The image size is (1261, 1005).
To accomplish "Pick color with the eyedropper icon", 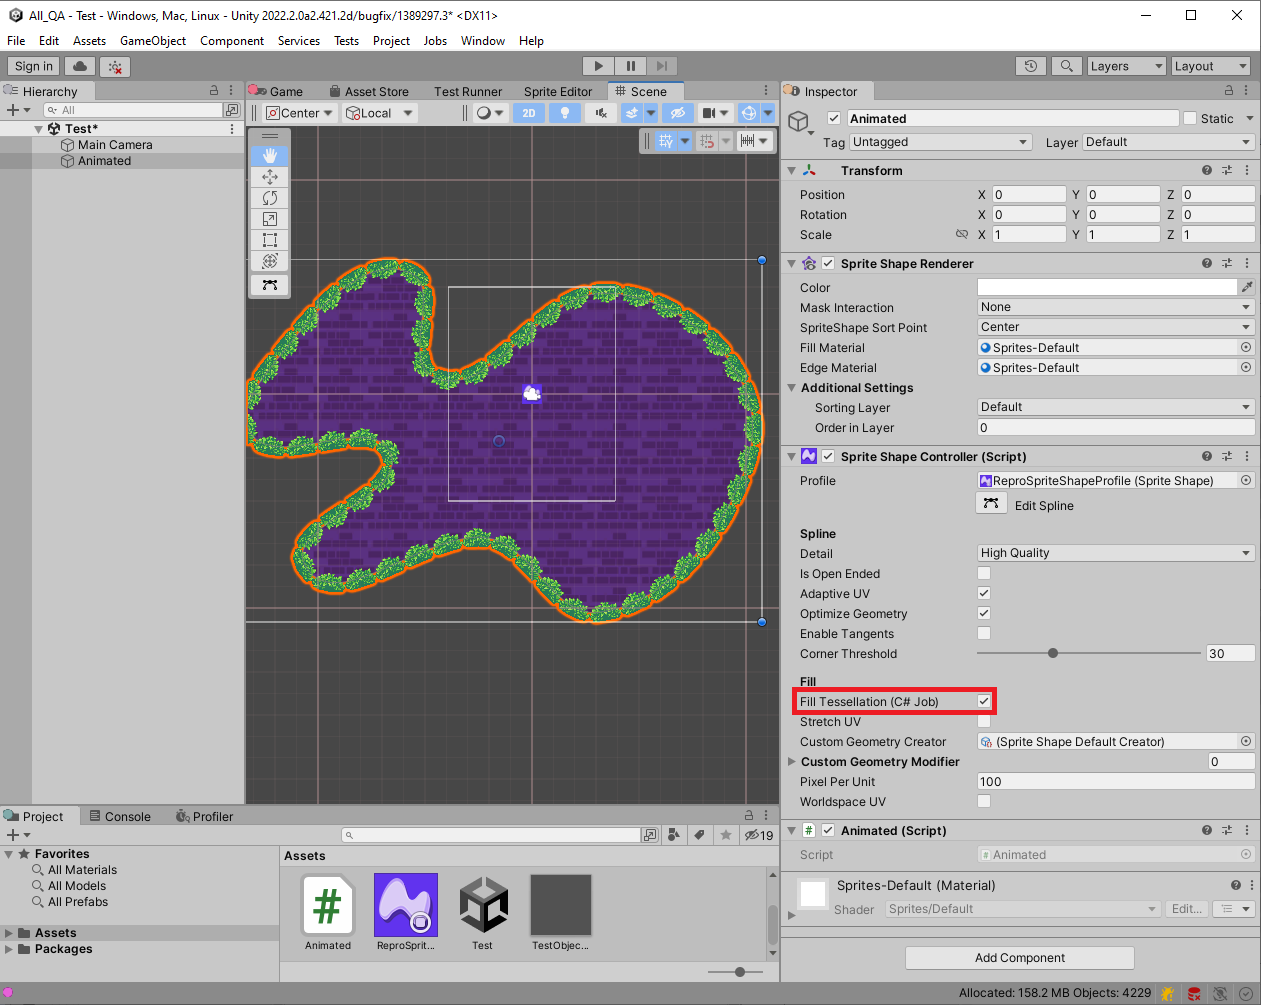I will pyautogui.click(x=1247, y=287).
